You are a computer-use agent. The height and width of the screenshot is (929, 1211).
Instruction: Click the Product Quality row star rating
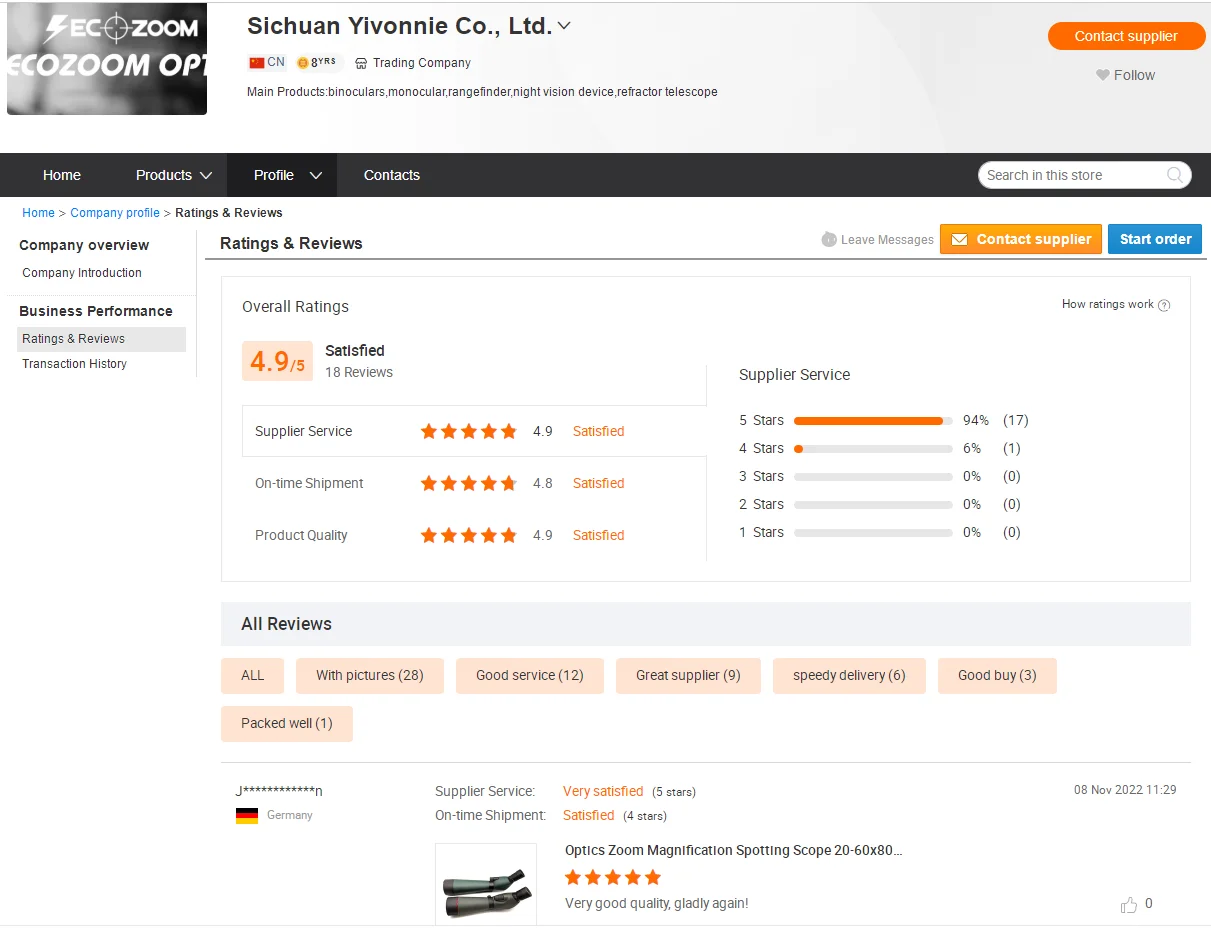point(469,535)
